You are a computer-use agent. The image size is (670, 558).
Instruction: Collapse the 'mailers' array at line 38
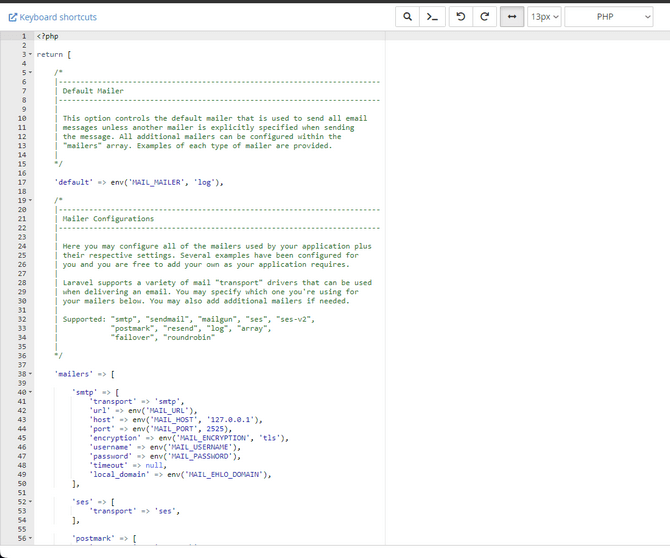point(30,374)
